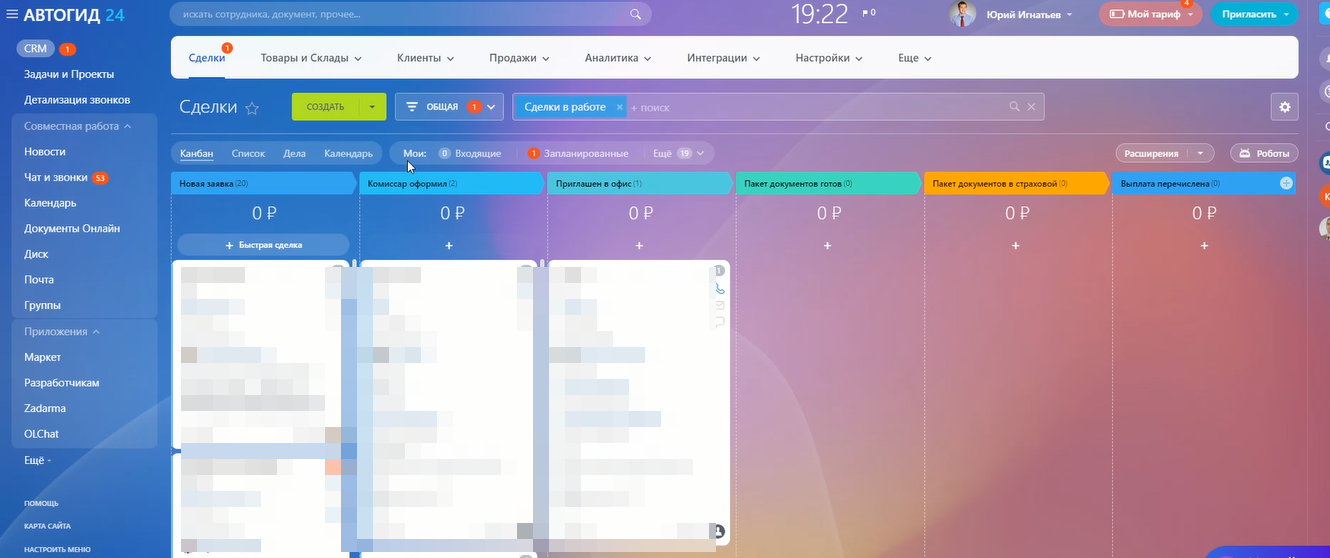This screenshot has height=558, width=1330.
Task: Click the search magnifier in the deals filter
Action: 1014,107
